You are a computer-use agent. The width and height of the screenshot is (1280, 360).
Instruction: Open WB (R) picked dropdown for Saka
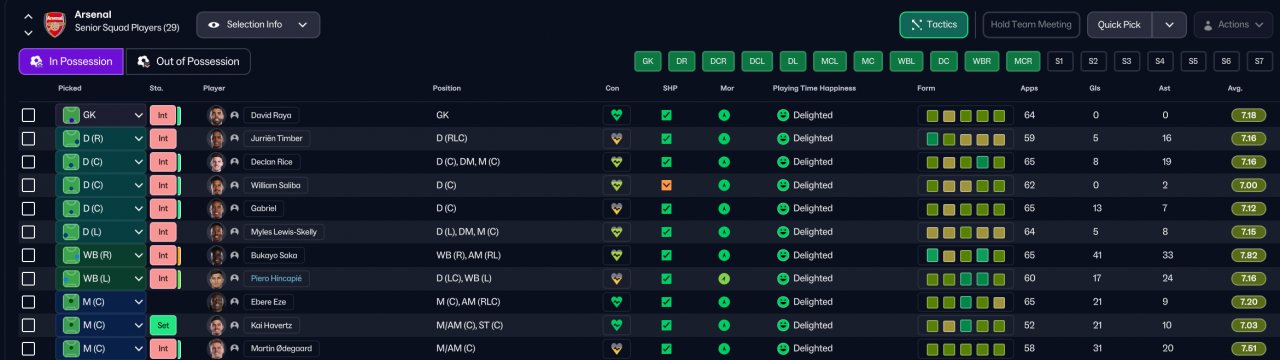click(x=101, y=255)
